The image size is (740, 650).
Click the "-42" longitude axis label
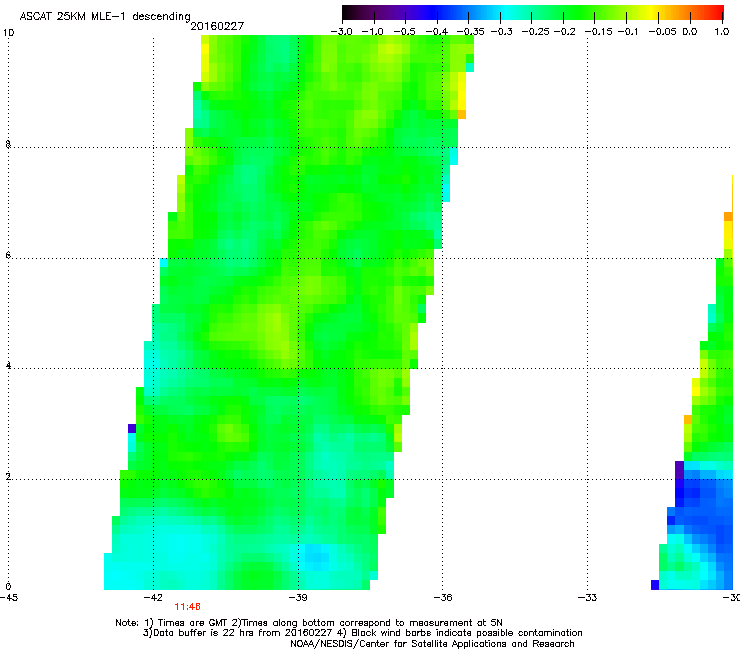click(x=153, y=598)
